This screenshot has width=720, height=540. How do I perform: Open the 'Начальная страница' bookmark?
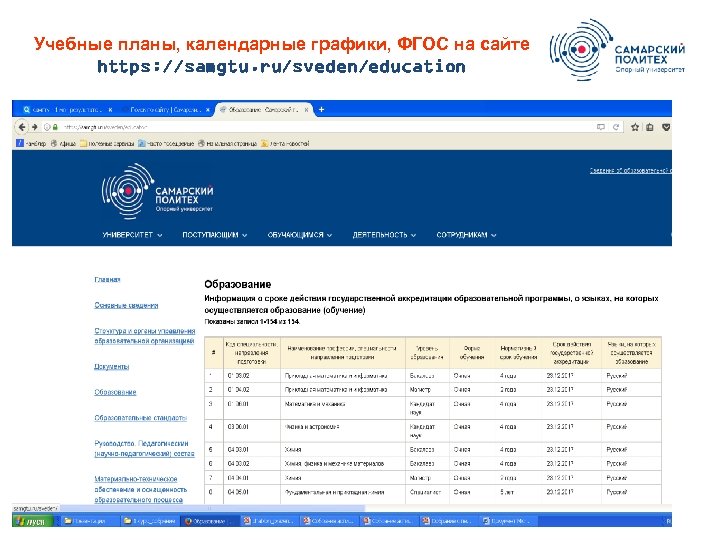click(227, 143)
